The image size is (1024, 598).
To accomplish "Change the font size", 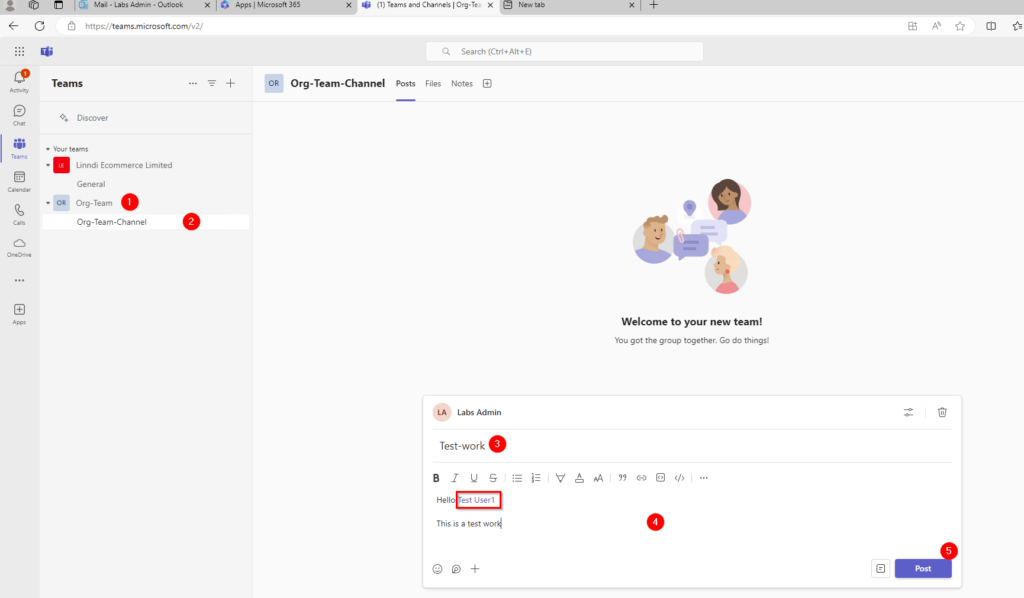I will (x=598, y=478).
